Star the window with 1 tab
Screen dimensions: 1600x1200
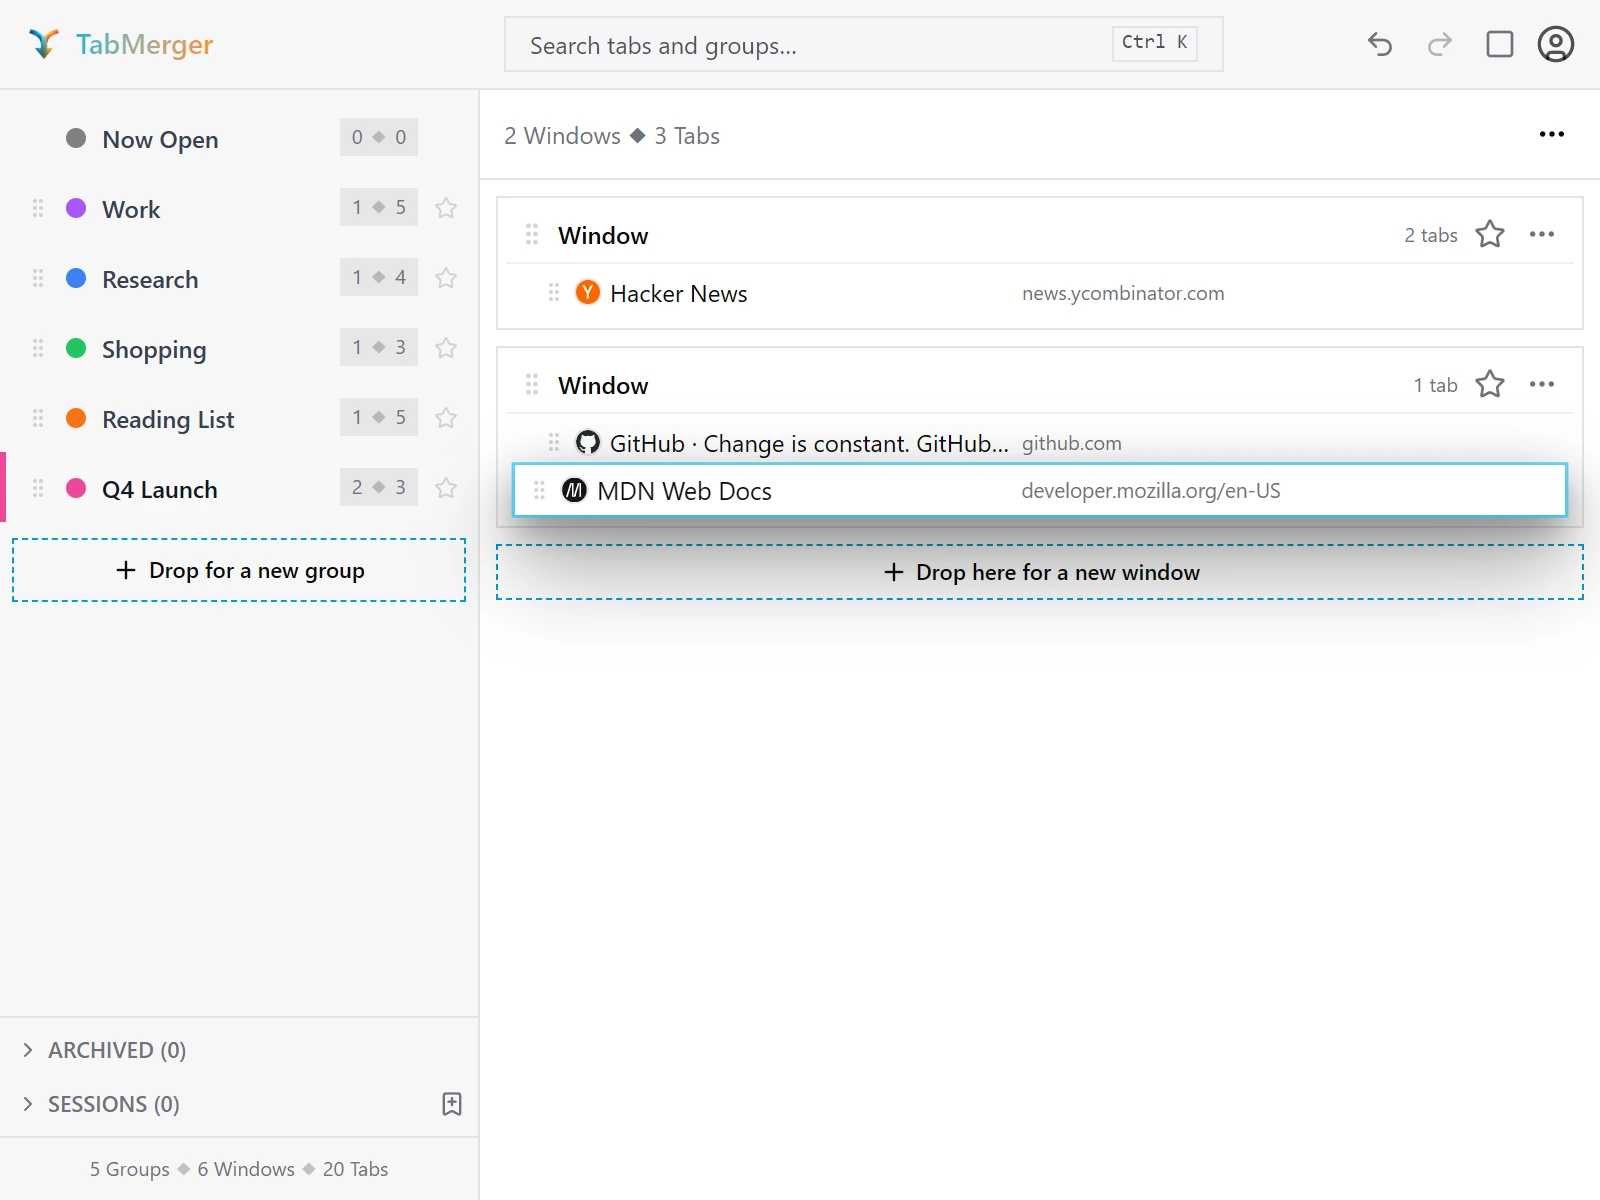[x=1490, y=384]
